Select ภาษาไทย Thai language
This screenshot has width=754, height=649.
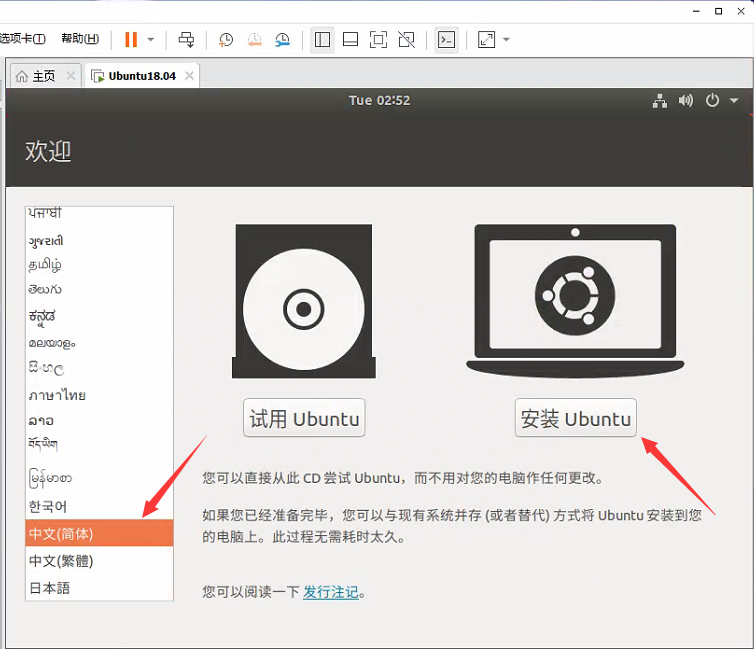pos(99,395)
